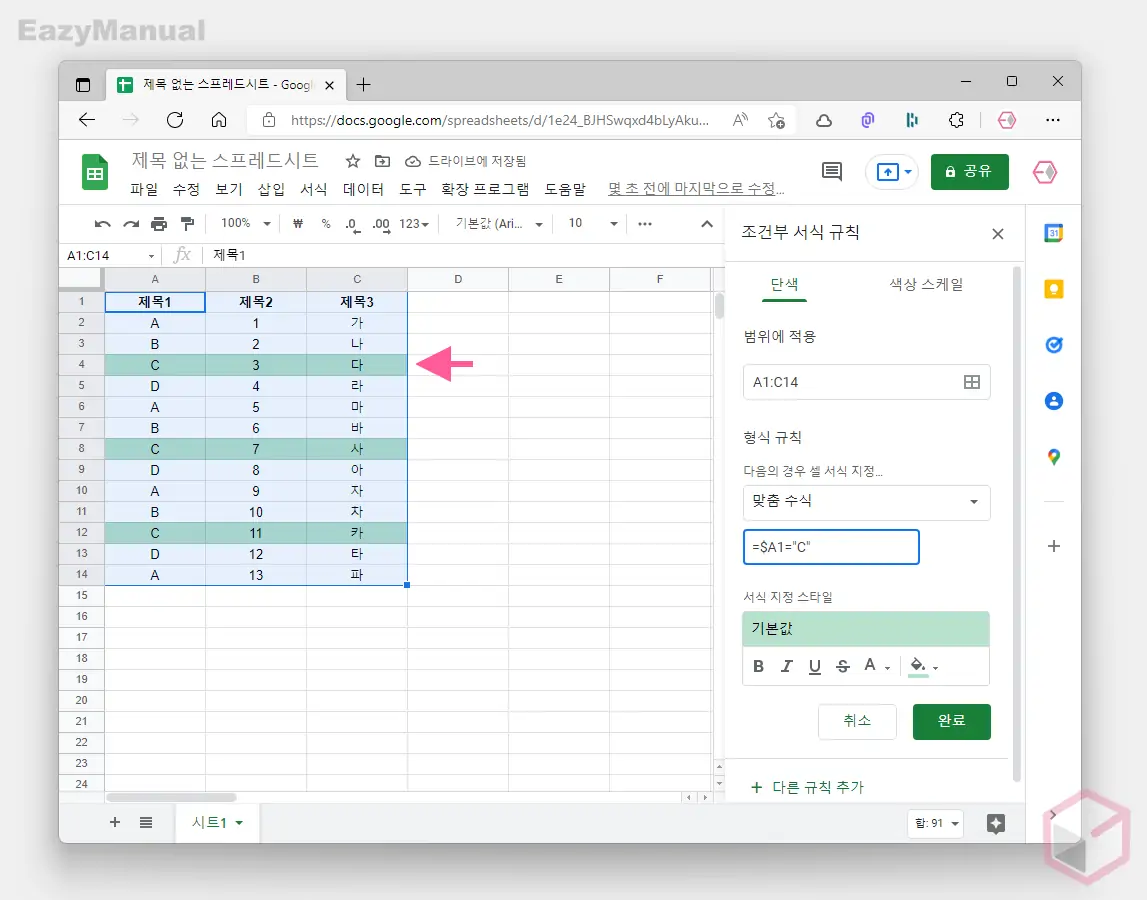Open the 수정 menu
The width and height of the screenshot is (1147, 900).
(x=187, y=190)
